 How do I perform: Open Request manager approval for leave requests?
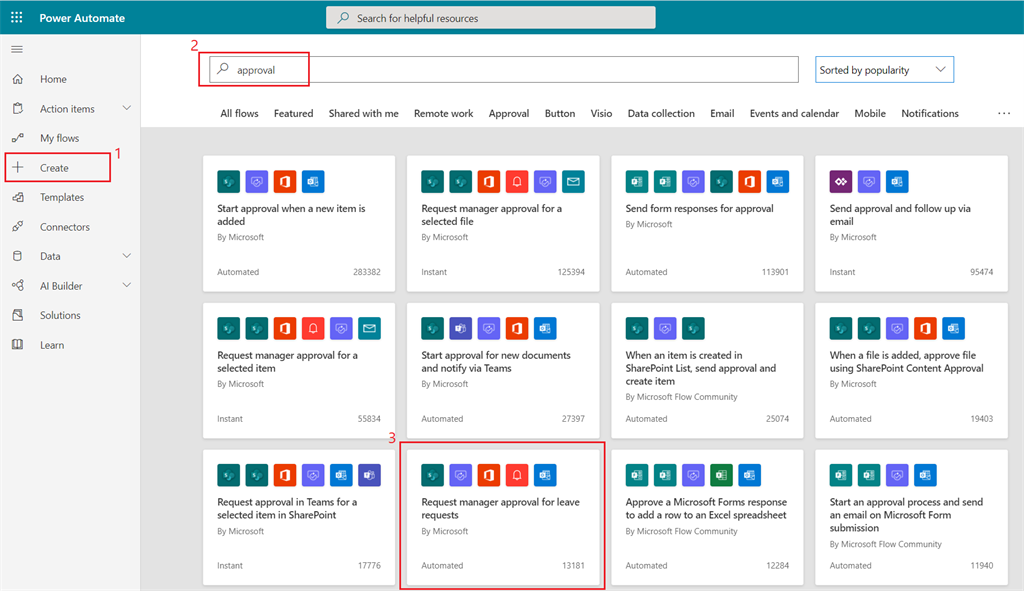coord(503,517)
